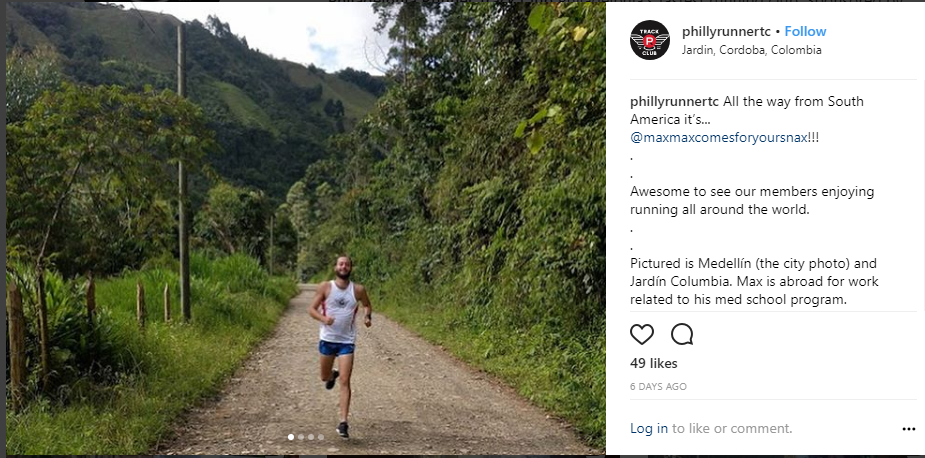Jump to the second carousel dot

click(x=301, y=437)
